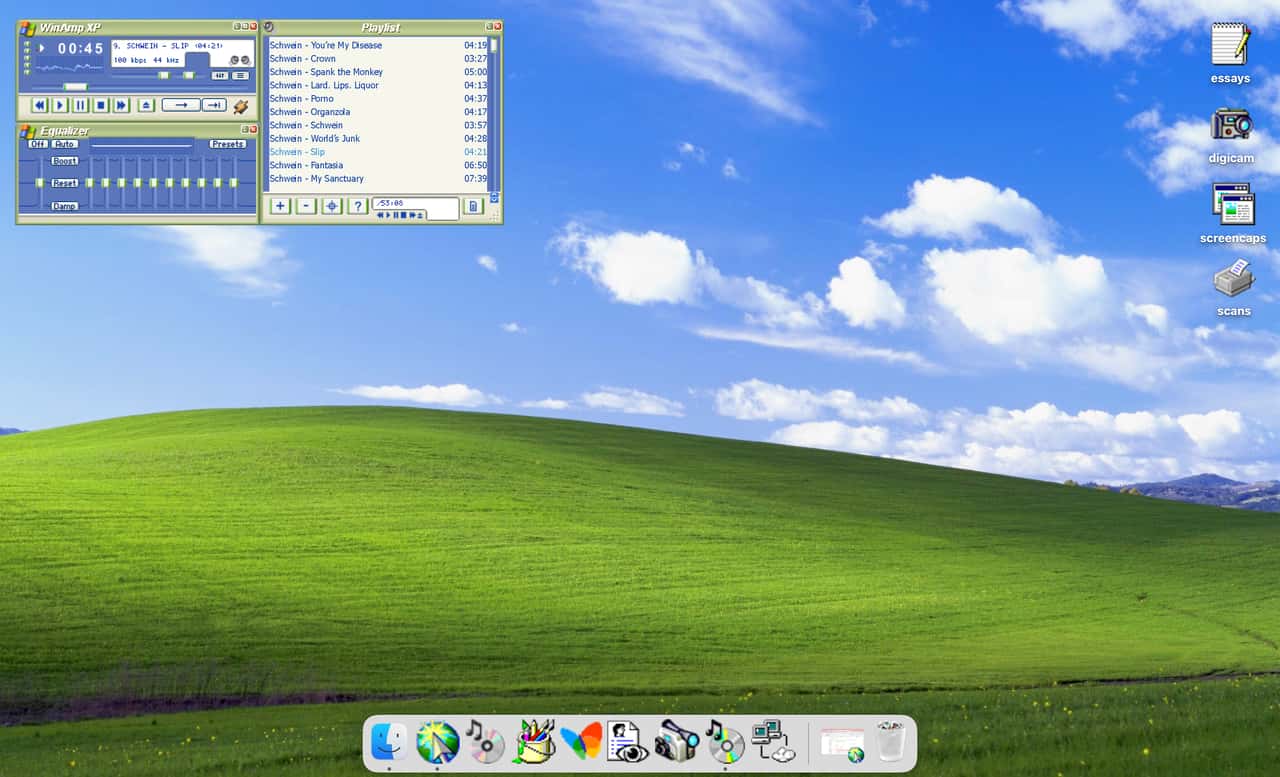Image resolution: width=1280 pixels, height=777 pixels.
Task: Restore the minimized window in the dock
Action: pos(842,744)
